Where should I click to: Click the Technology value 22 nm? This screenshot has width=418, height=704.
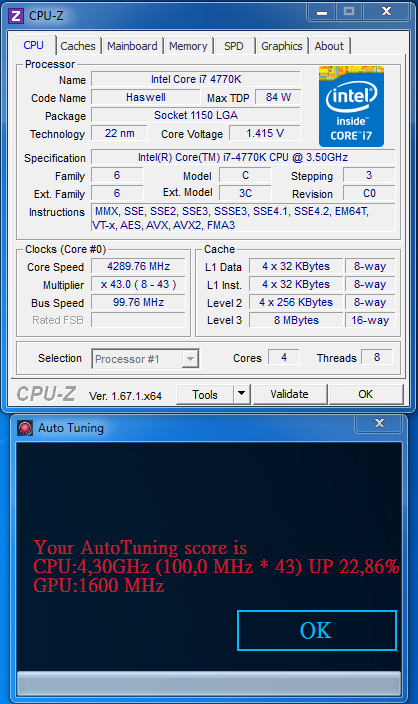point(119,133)
